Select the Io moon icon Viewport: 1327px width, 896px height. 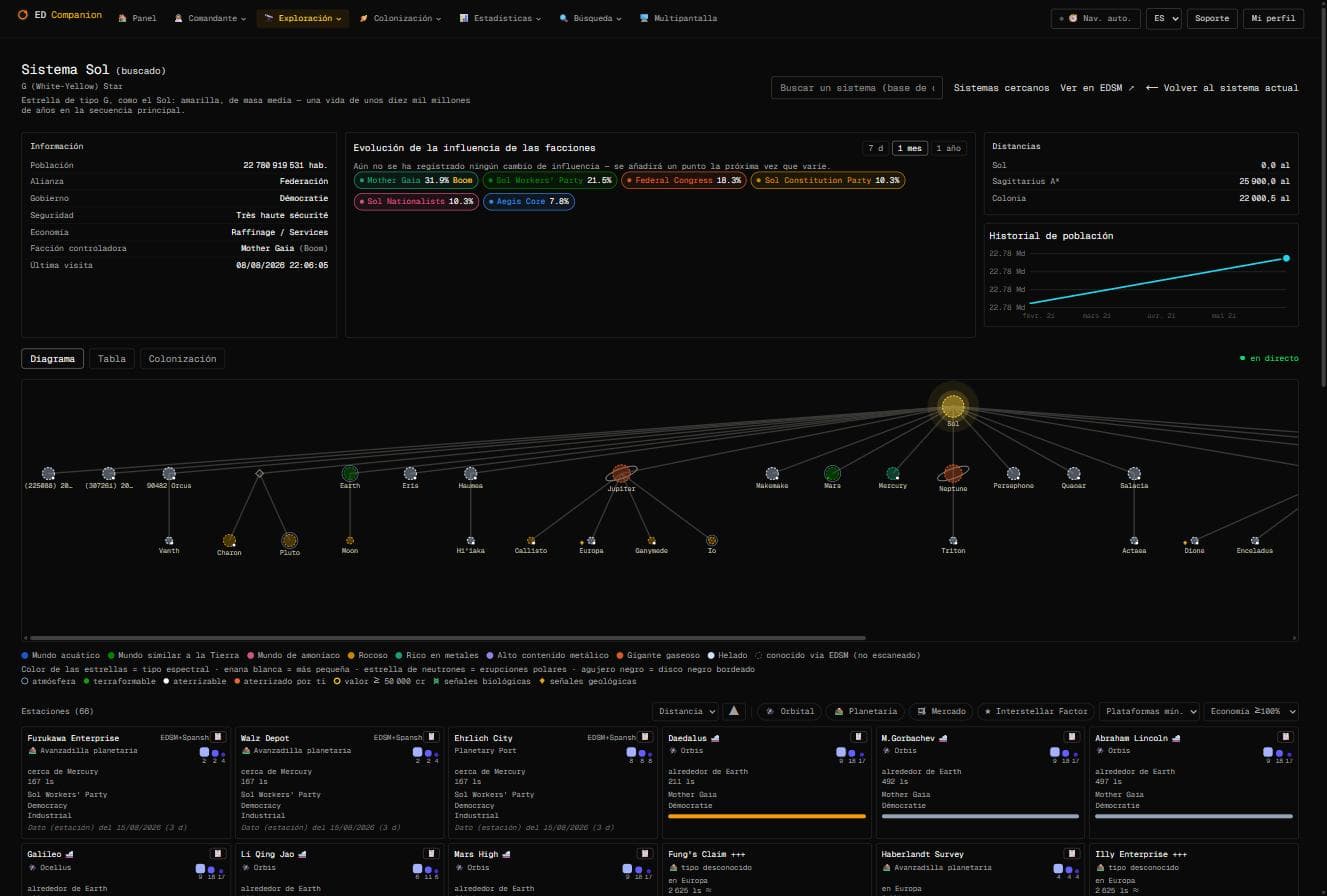point(712,540)
